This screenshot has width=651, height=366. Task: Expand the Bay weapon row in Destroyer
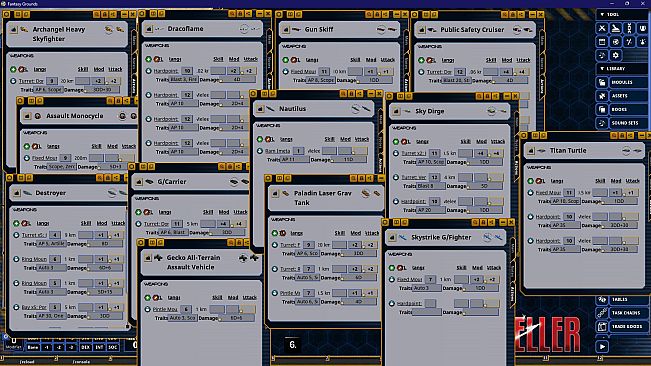click(x=16, y=307)
